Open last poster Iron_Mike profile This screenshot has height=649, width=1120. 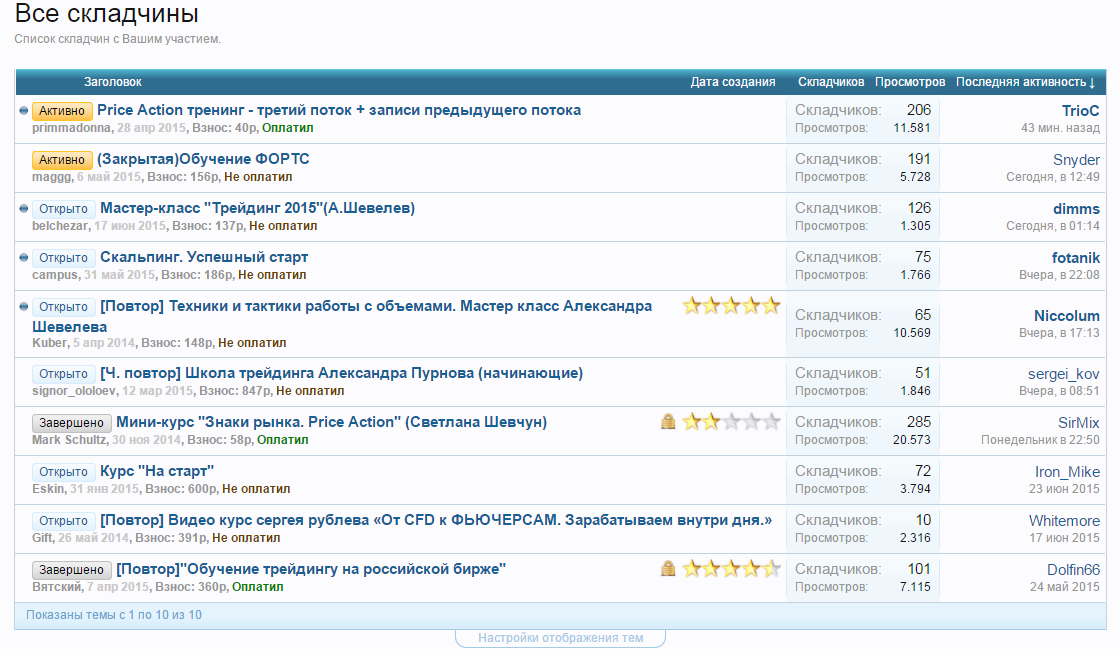coord(1067,472)
